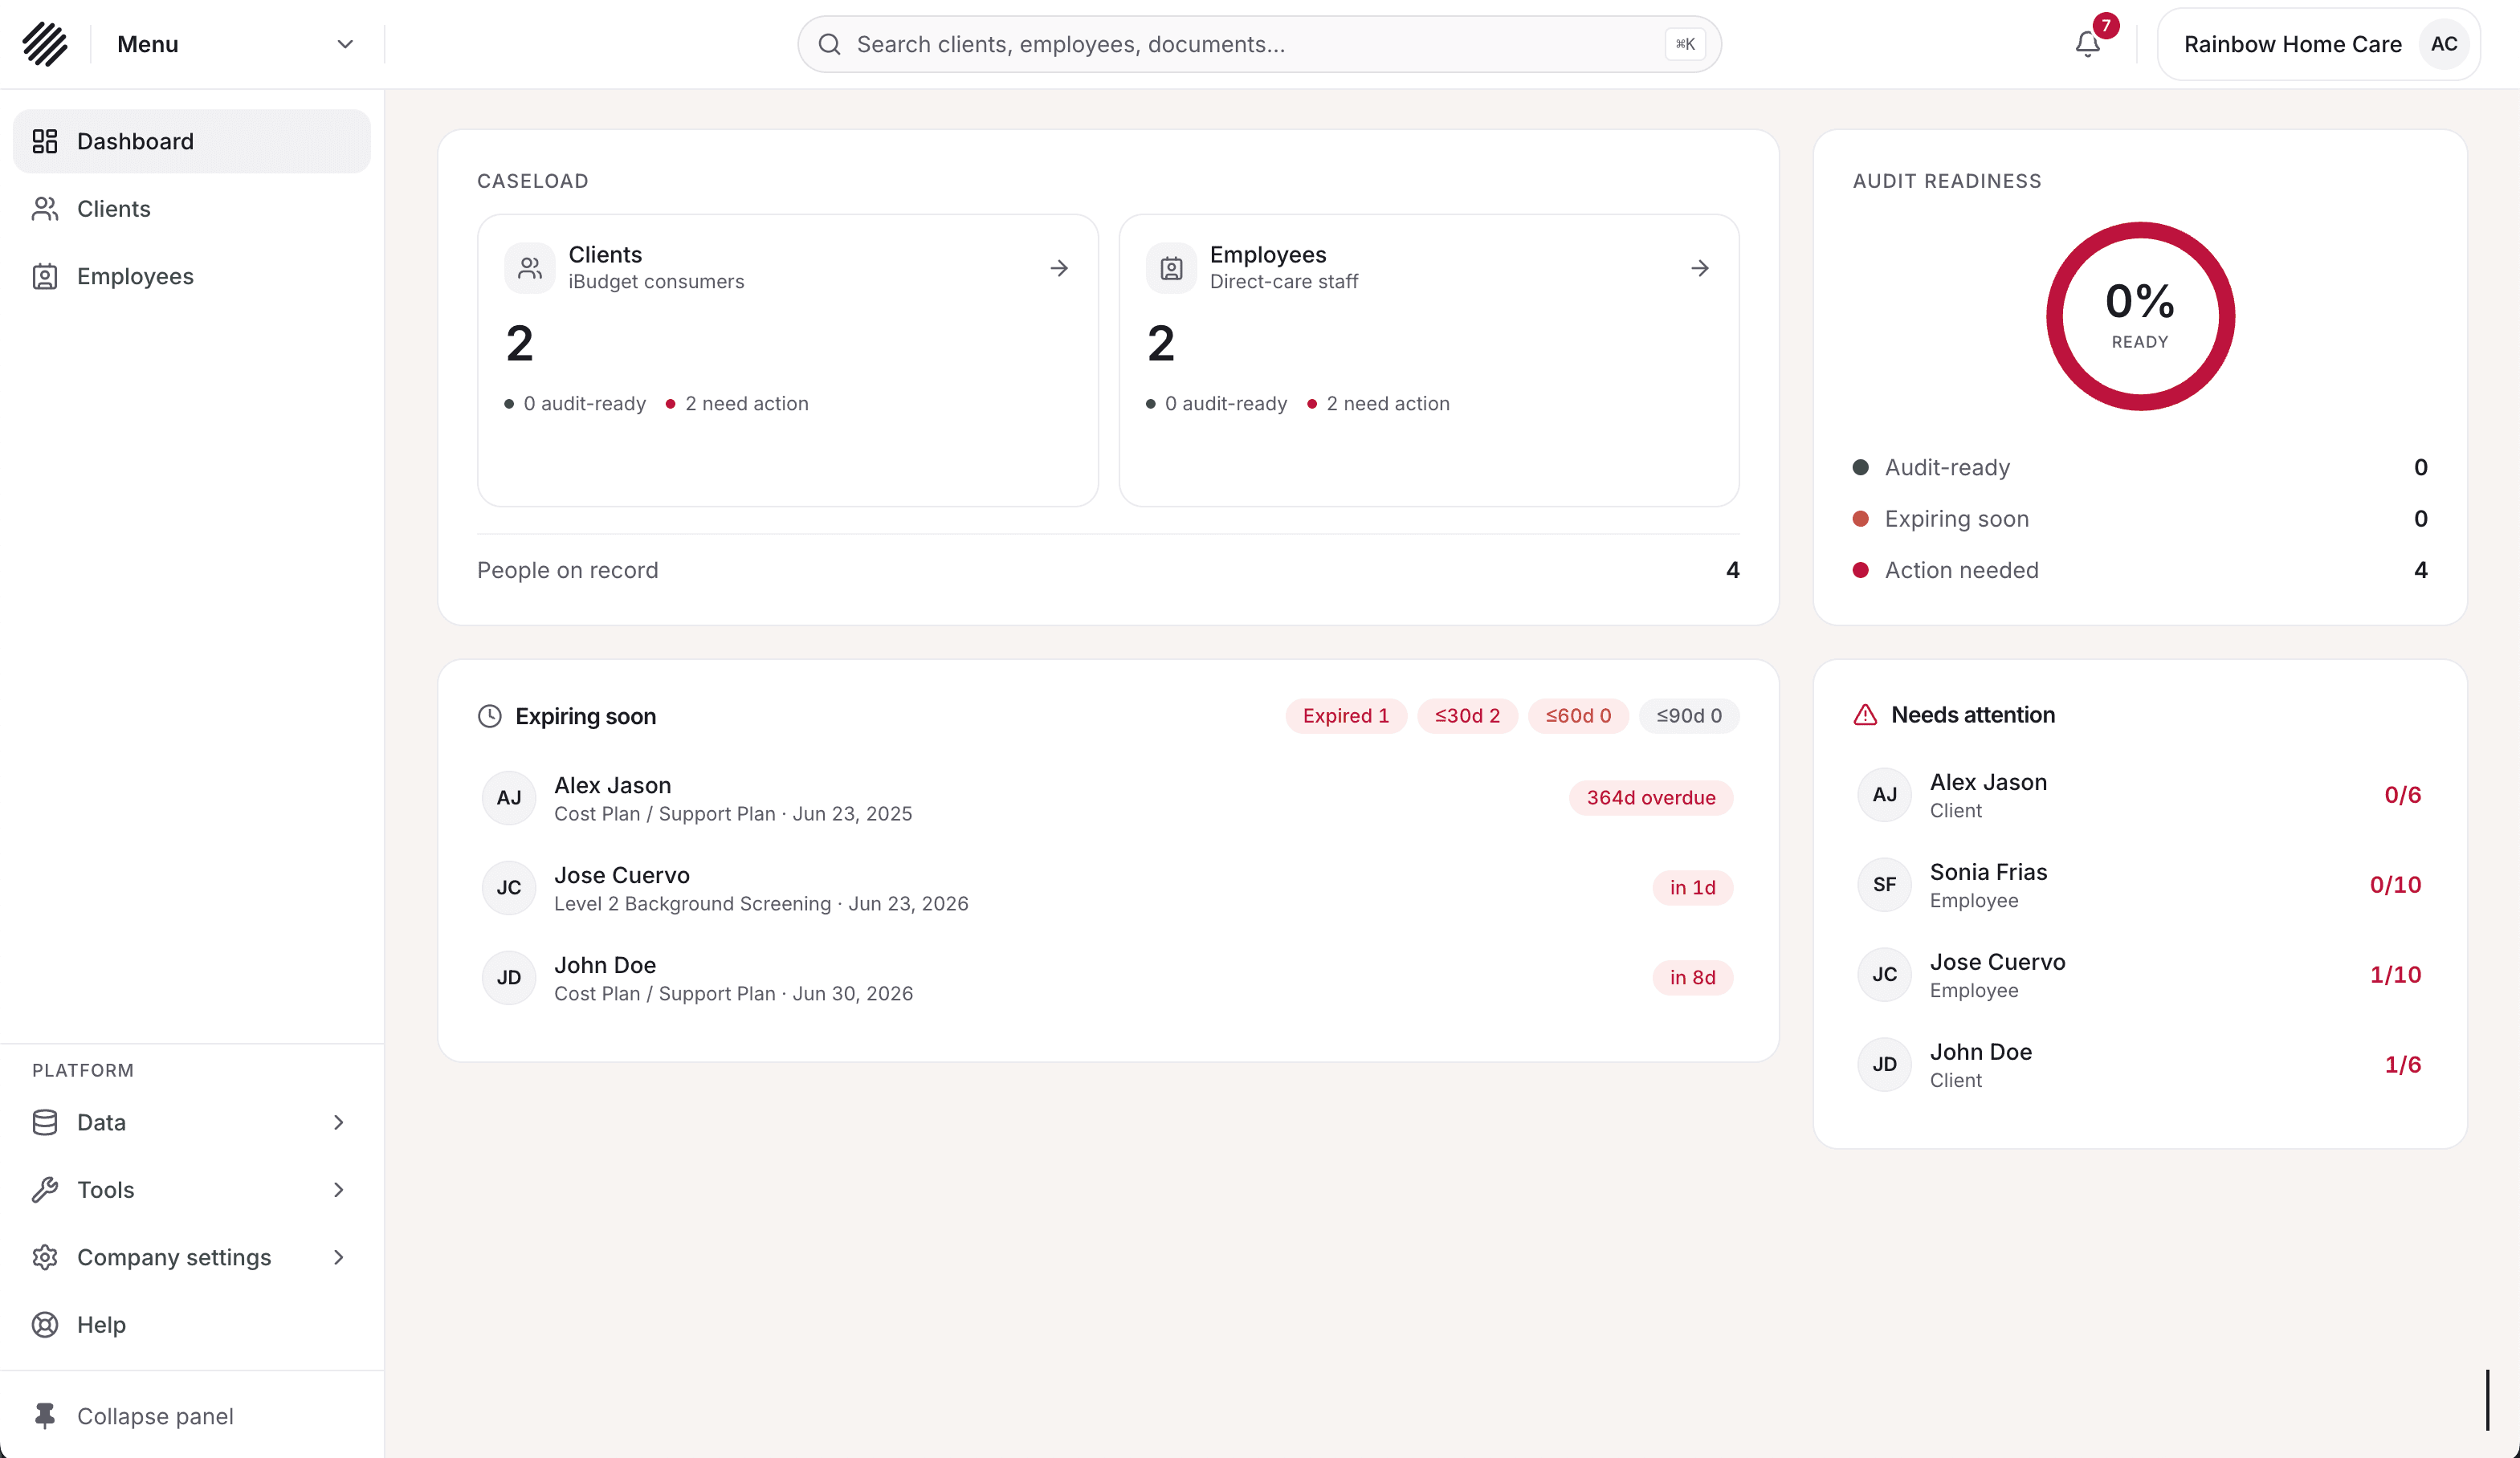The height and width of the screenshot is (1458, 2520).
Task: Expand the Company settings chevron
Action: coord(339,1257)
